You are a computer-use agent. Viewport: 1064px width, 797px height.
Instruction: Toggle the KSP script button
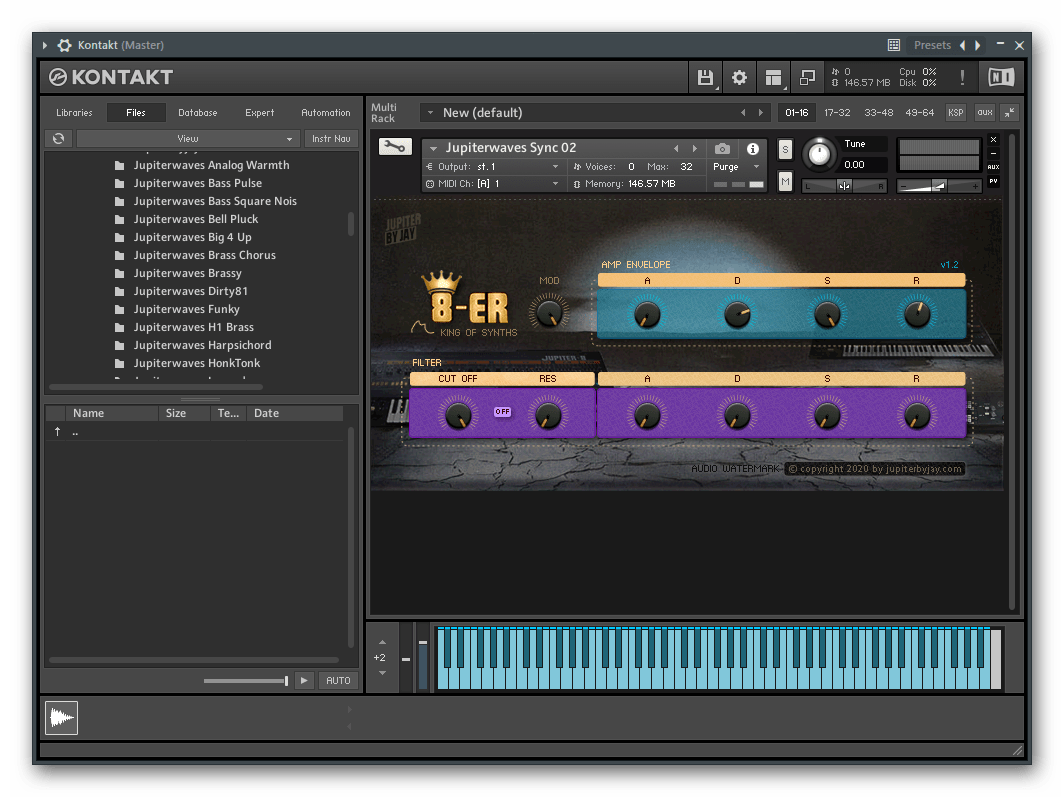[x=955, y=113]
